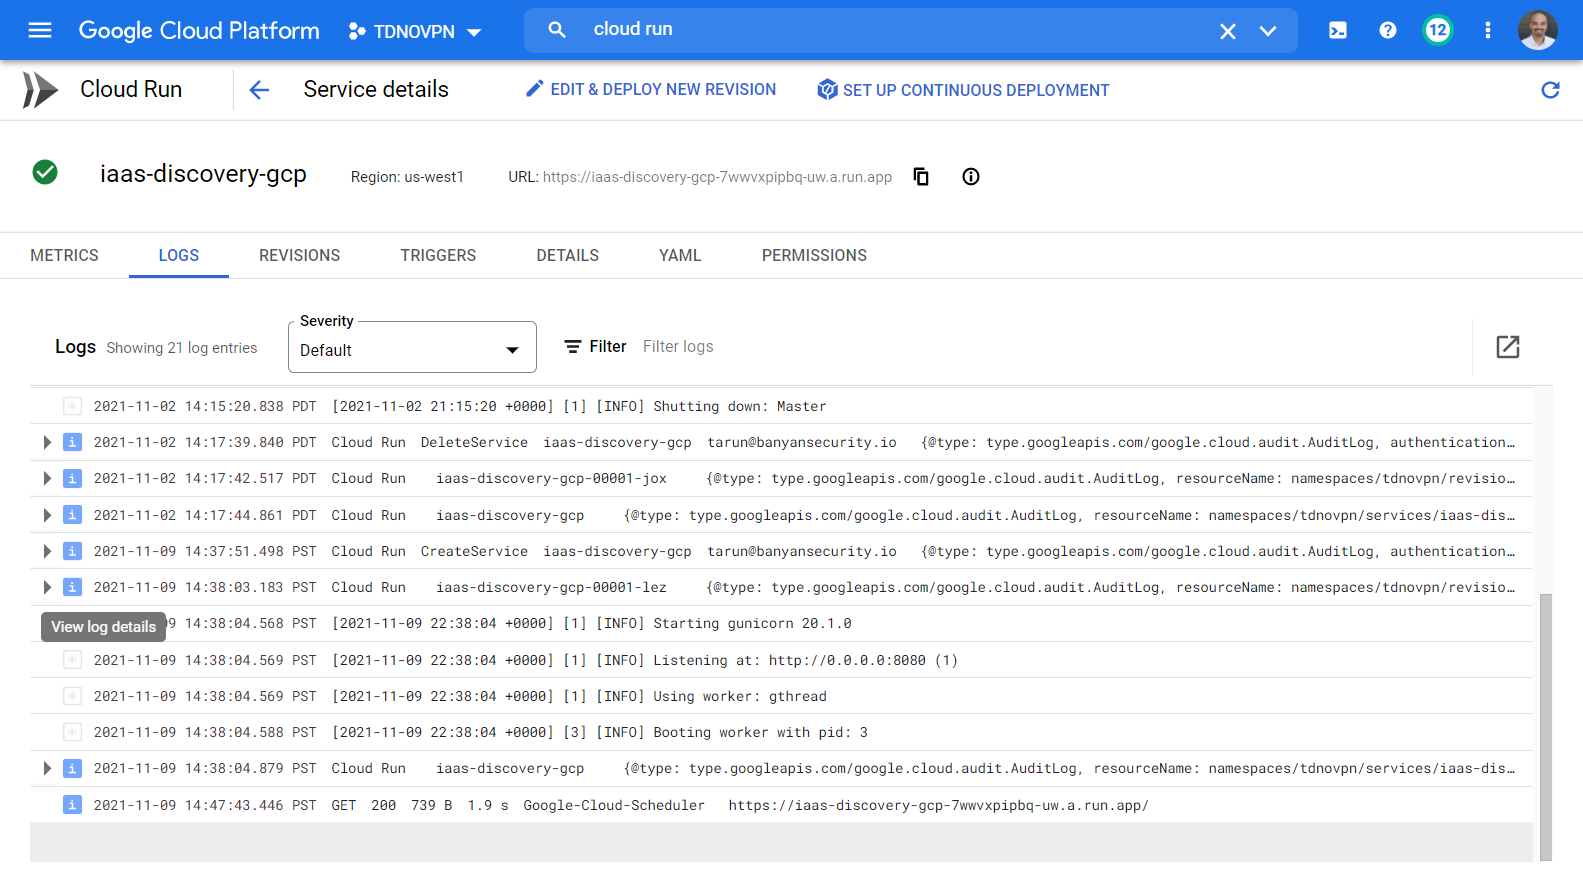Open the Severity dropdown set to Default
The image size is (1583, 892).
[x=412, y=349]
